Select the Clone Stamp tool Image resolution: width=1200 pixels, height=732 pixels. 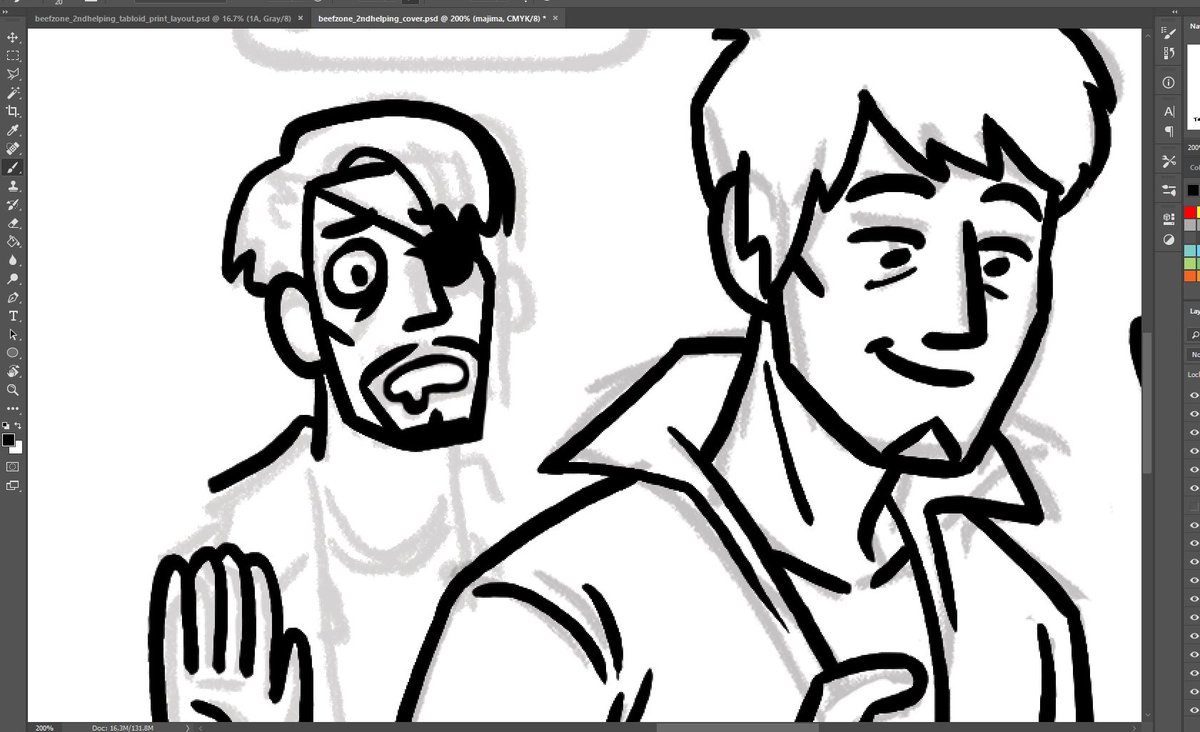pos(13,186)
